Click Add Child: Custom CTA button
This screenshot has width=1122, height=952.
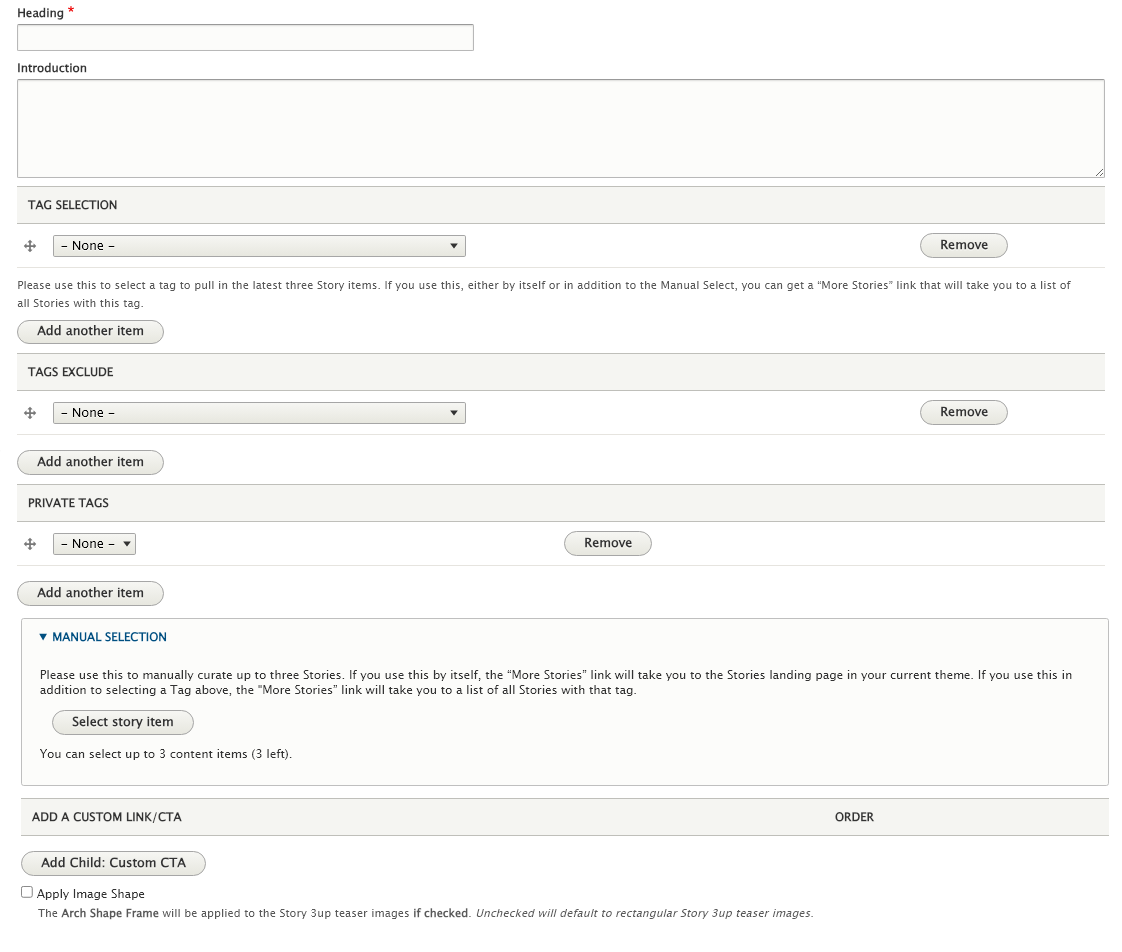point(113,863)
